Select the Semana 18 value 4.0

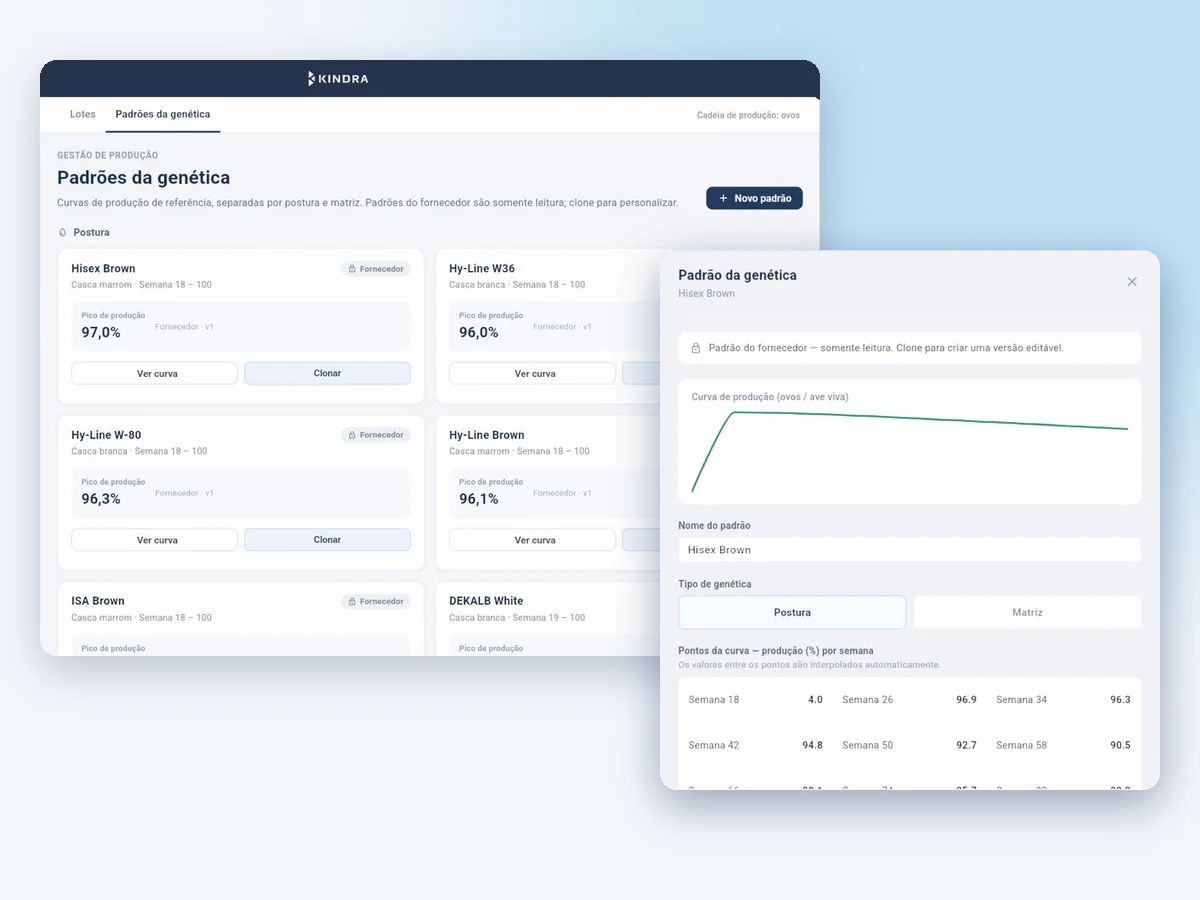(x=815, y=700)
